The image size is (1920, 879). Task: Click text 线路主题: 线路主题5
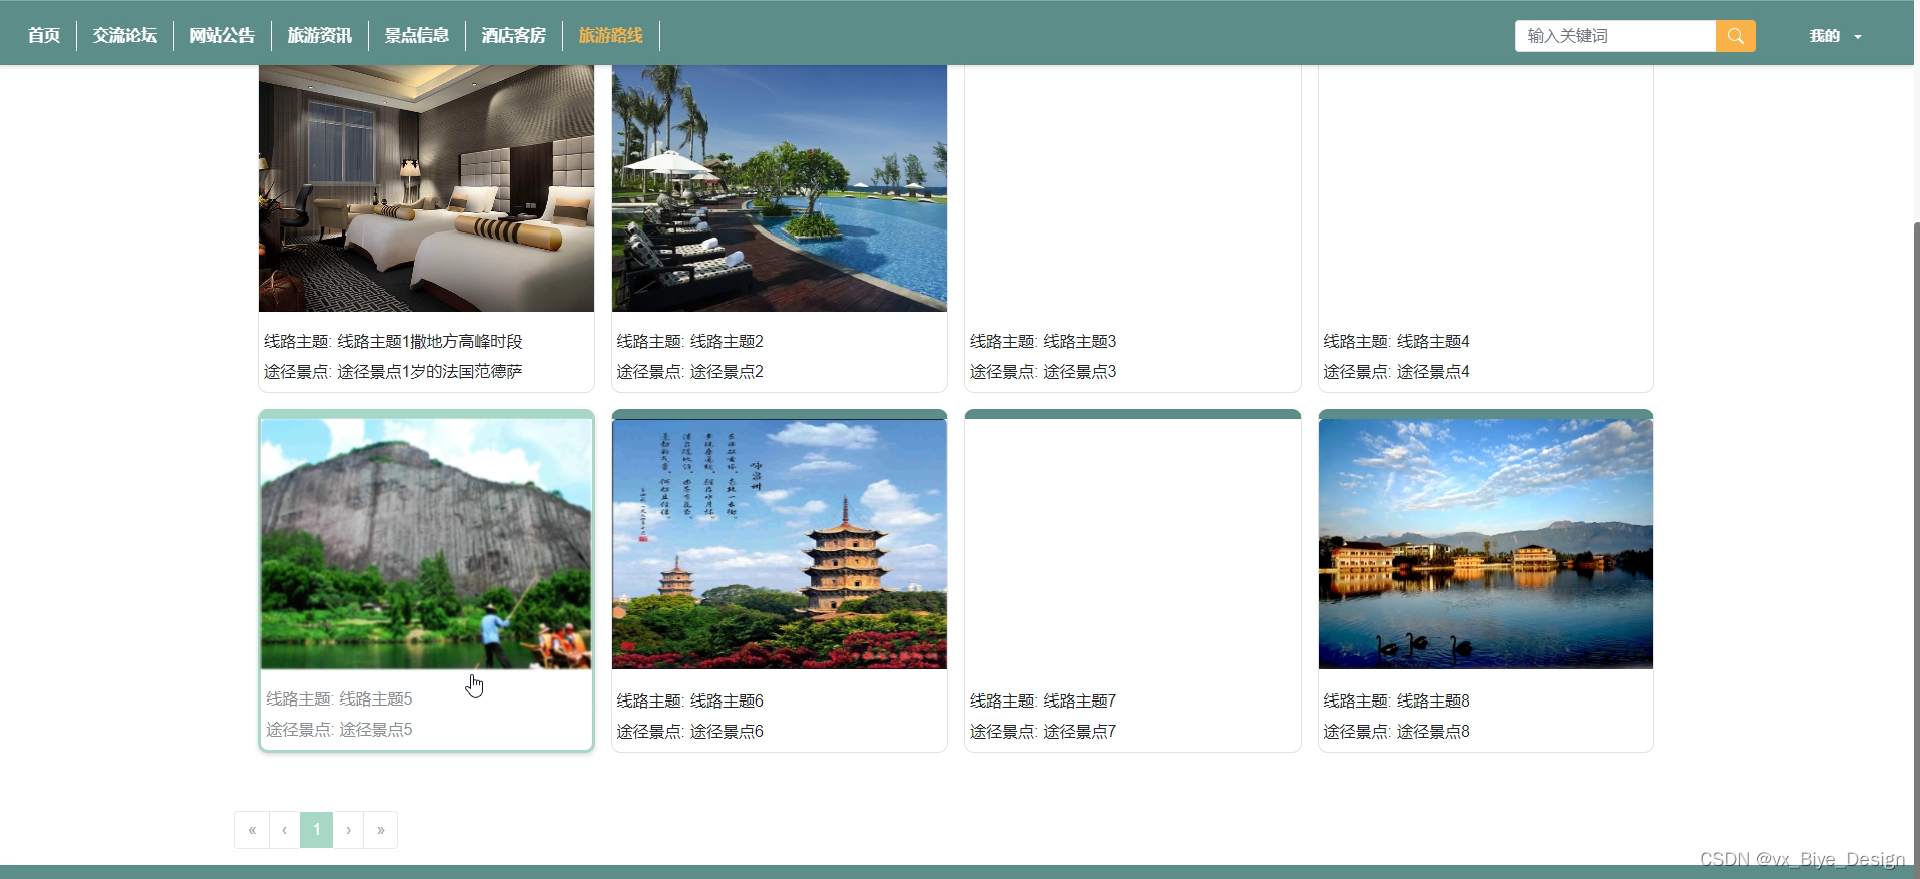339,699
